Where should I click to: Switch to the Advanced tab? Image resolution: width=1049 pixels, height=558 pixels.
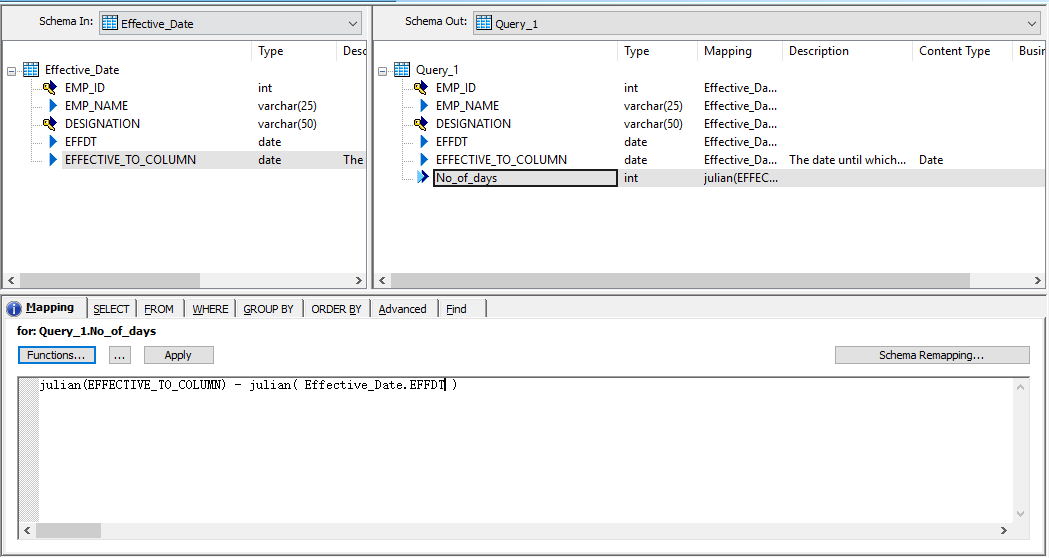(403, 309)
